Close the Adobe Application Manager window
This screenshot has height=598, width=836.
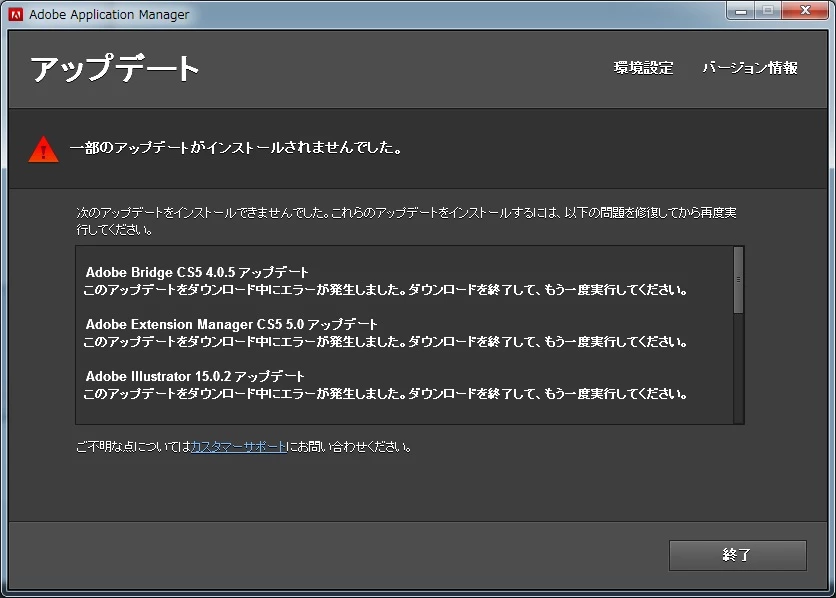(x=806, y=11)
